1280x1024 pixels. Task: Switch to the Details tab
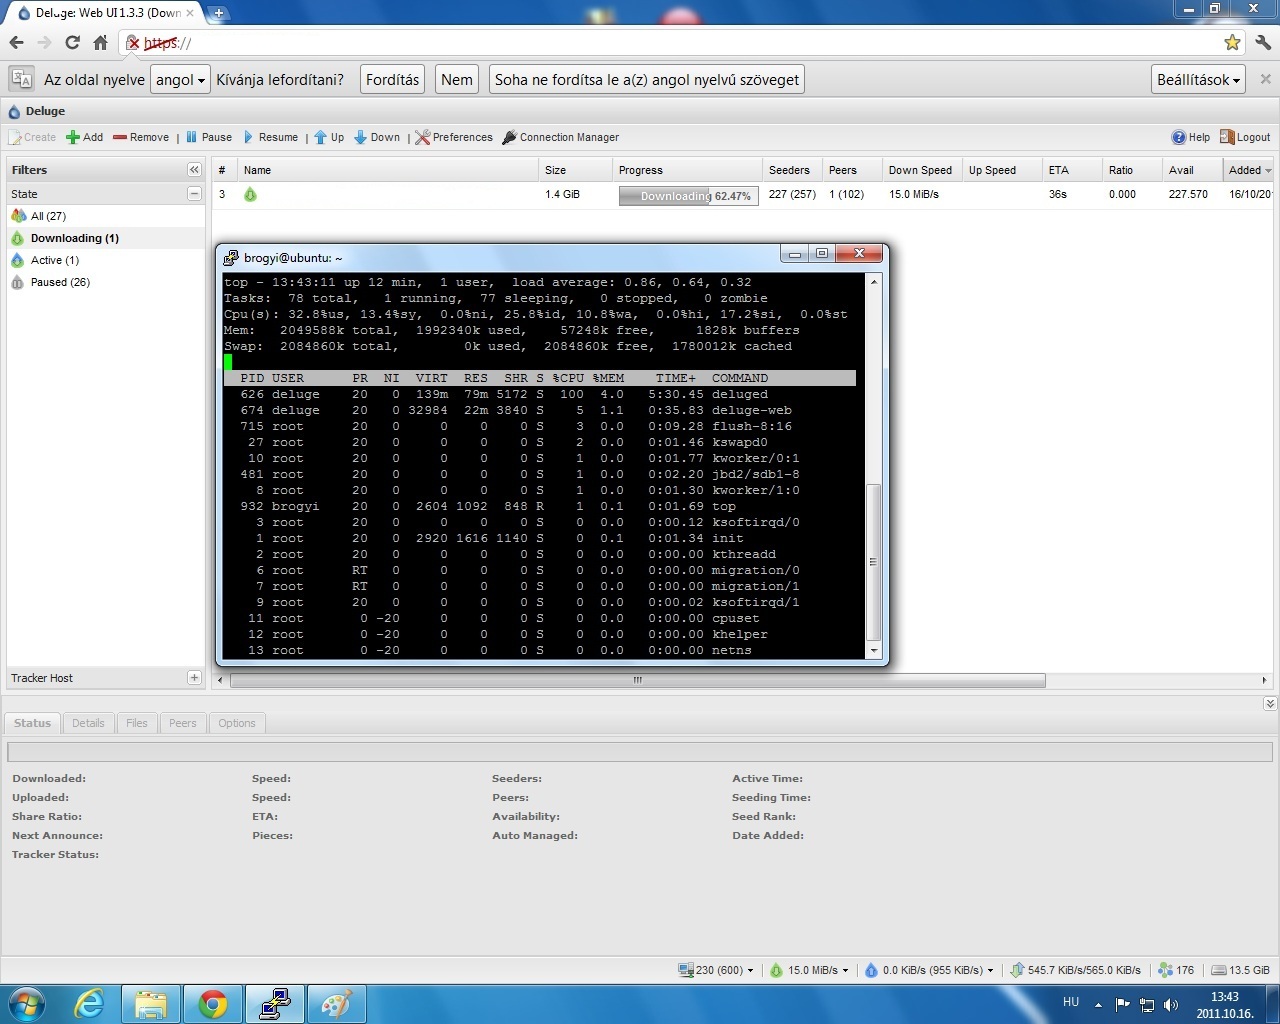88,723
